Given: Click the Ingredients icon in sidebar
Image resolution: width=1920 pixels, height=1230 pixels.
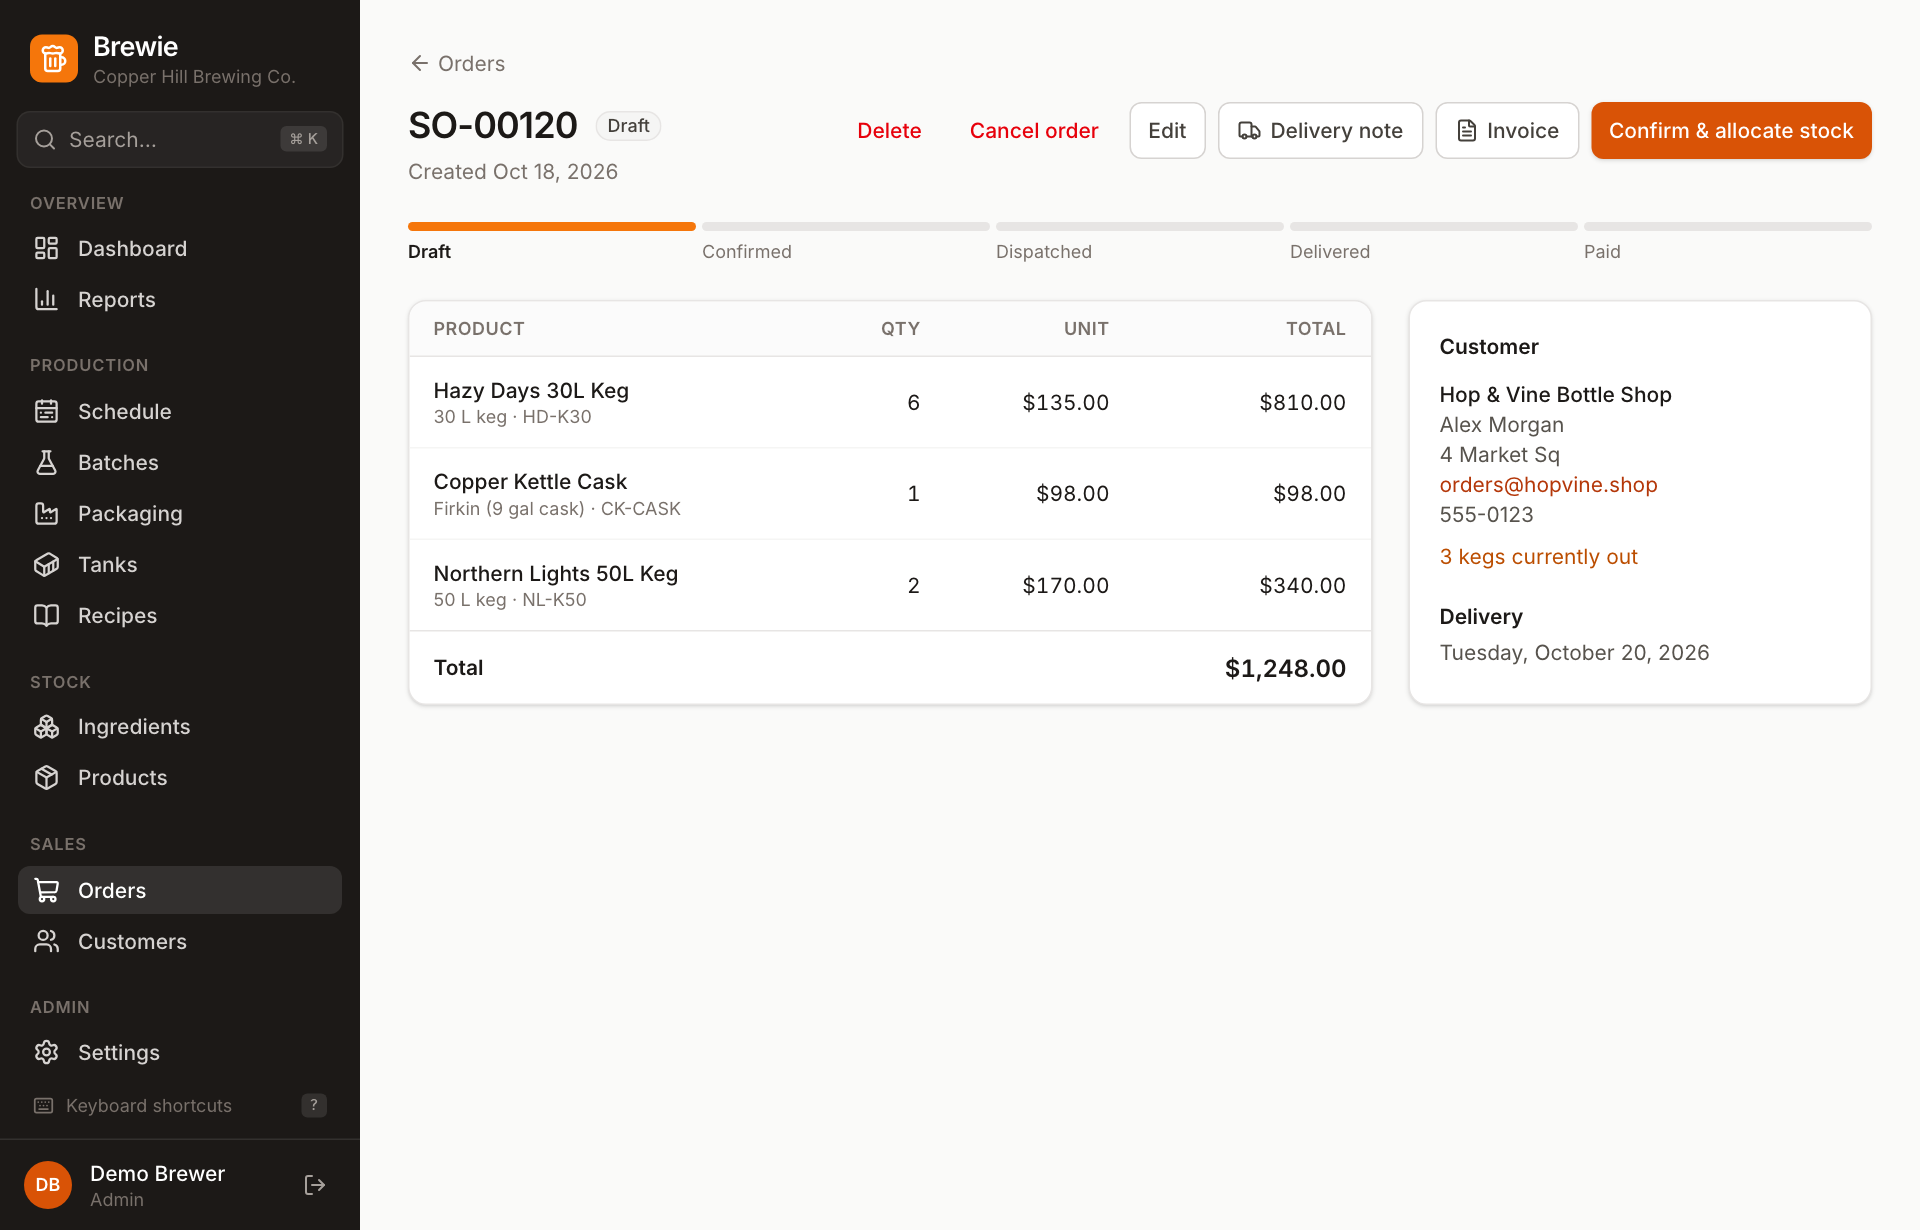Looking at the screenshot, I should click(x=47, y=726).
